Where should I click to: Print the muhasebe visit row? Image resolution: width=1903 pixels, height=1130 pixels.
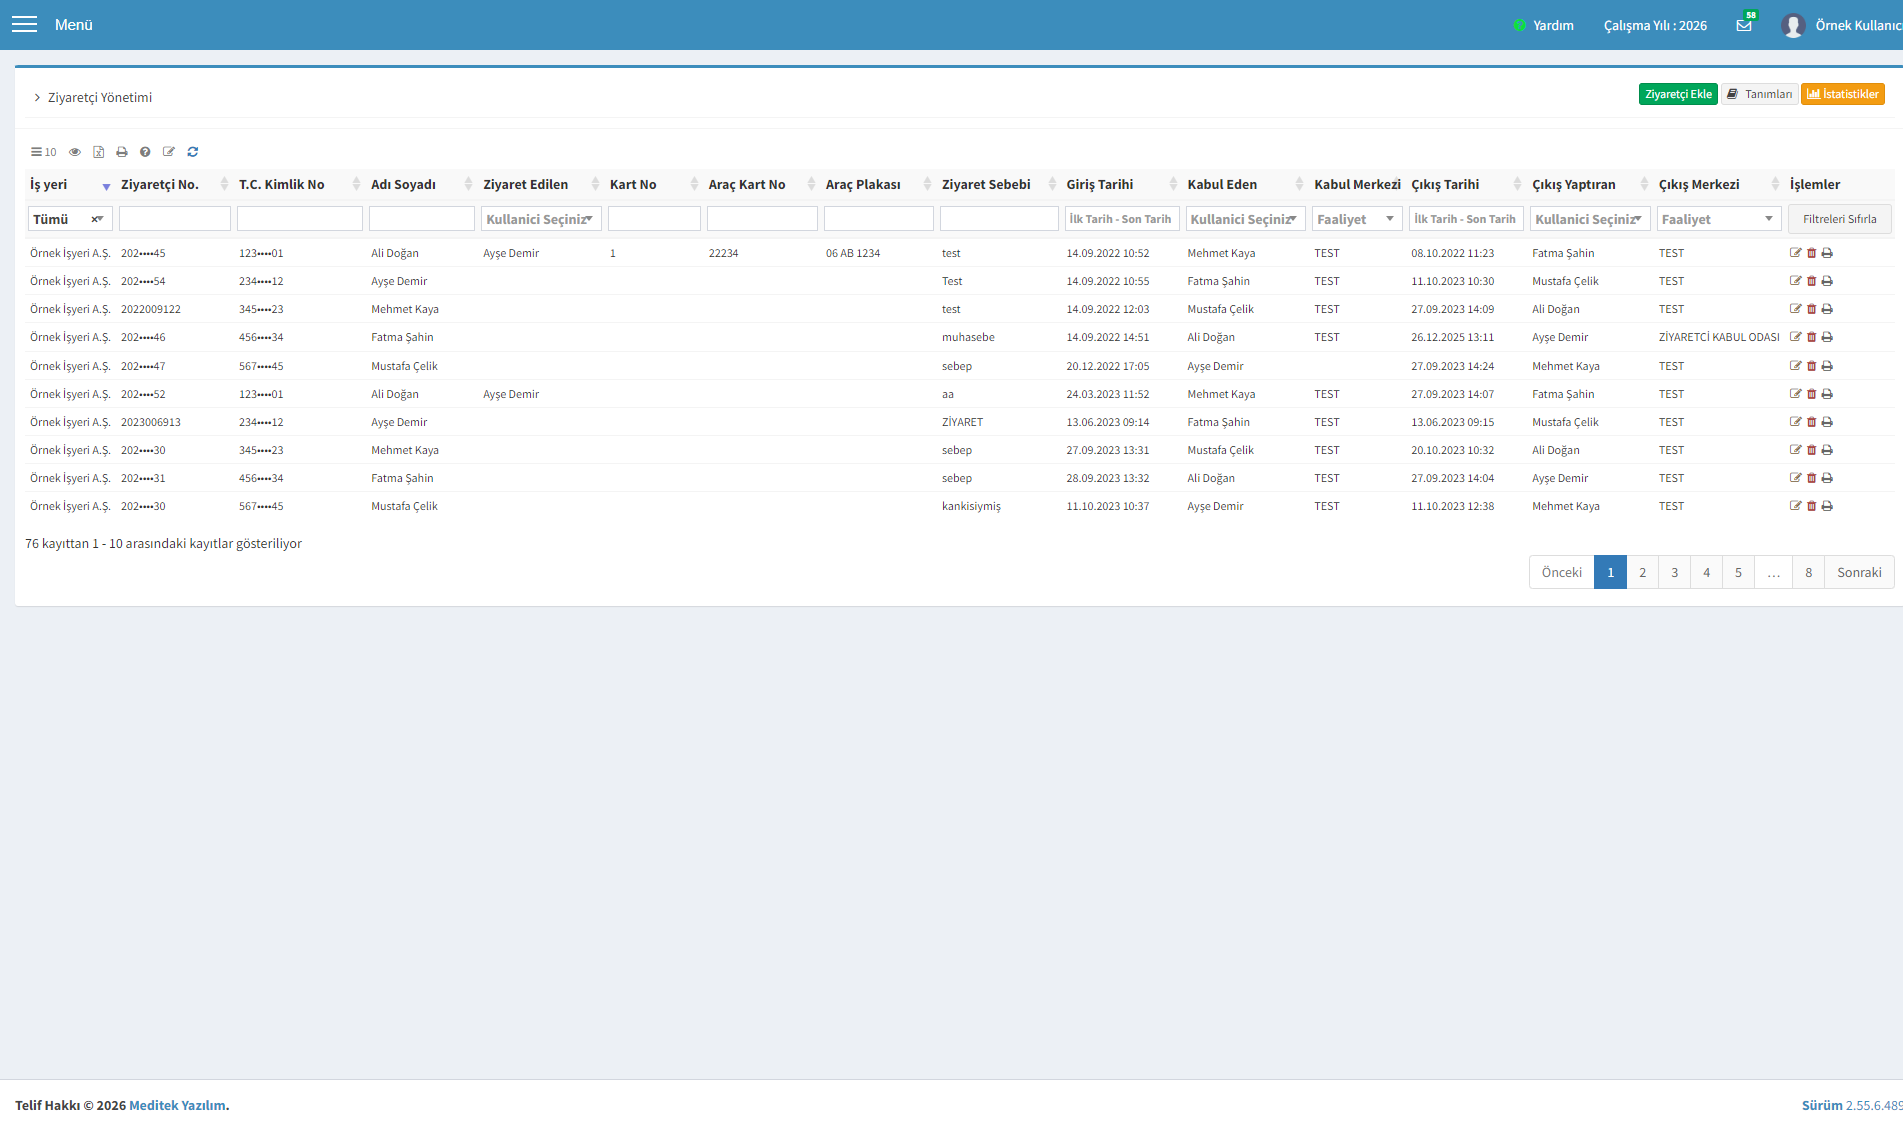pyautogui.click(x=1827, y=337)
